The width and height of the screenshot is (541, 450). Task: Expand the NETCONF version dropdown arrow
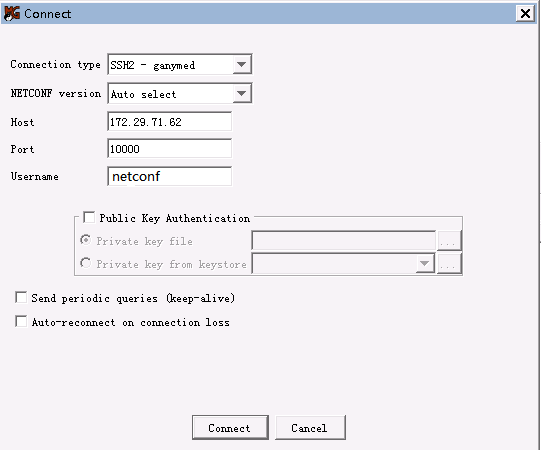click(x=242, y=93)
